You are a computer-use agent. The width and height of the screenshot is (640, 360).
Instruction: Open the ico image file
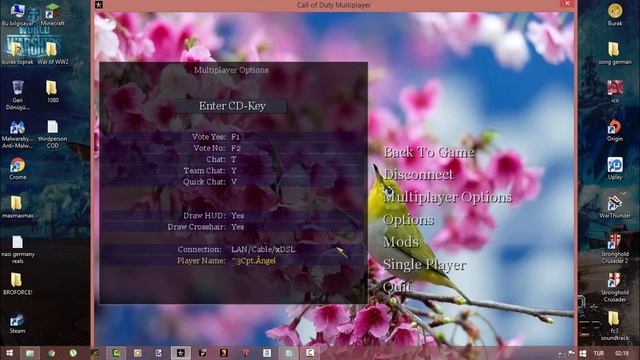tap(615, 91)
